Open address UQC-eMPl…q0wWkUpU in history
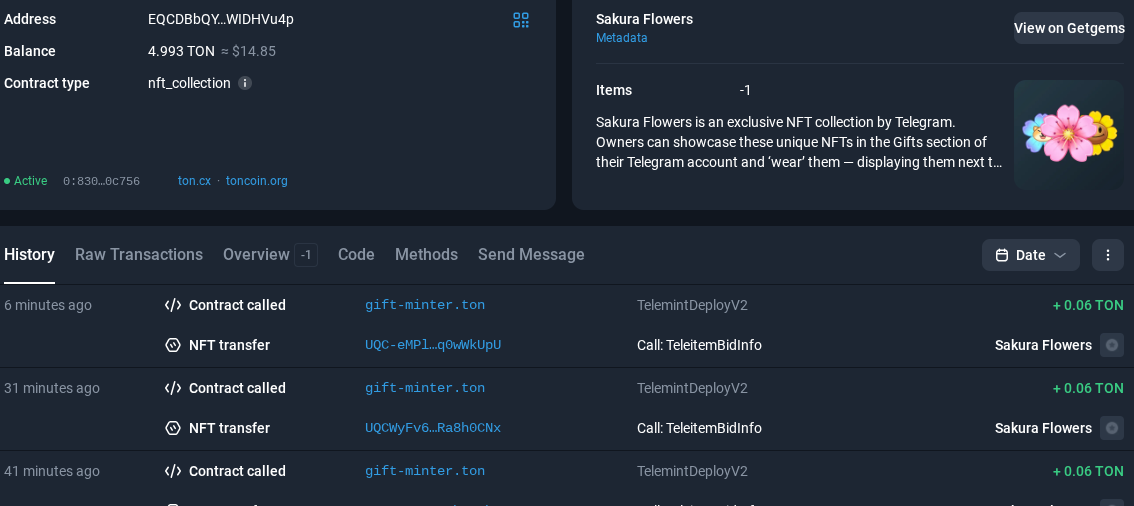The image size is (1134, 506). (x=433, y=345)
